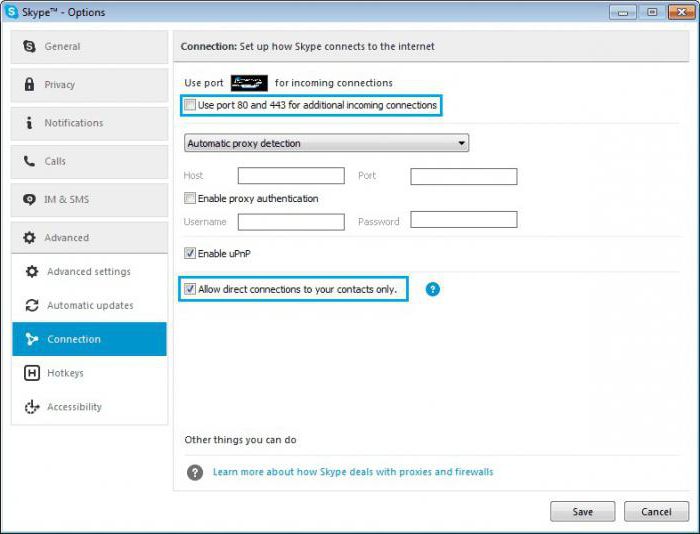
Task: Click the Connection nodes icon
Action: click(x=32, y=339)
